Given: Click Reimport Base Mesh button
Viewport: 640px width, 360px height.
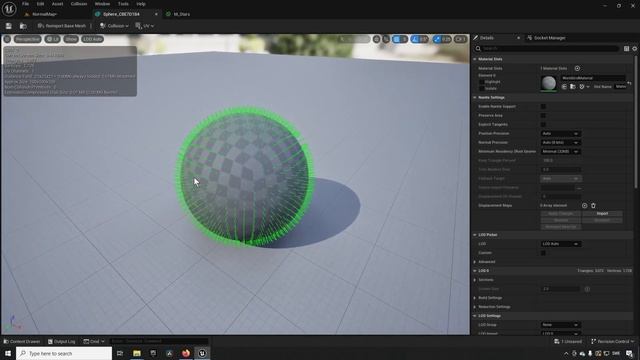Looking at the screenshot, I should pos(62,26).
